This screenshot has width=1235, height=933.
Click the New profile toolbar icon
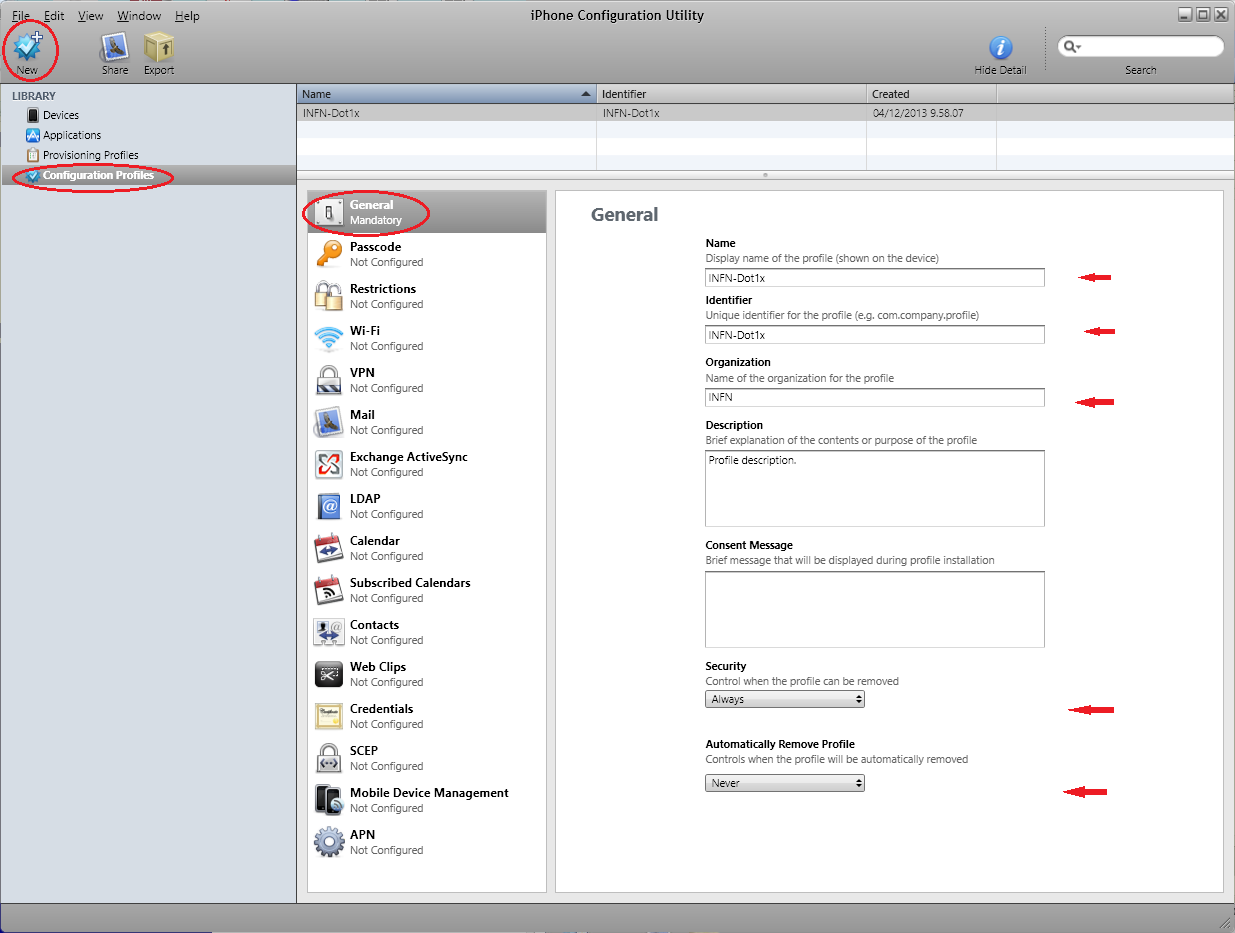(27, 46)
